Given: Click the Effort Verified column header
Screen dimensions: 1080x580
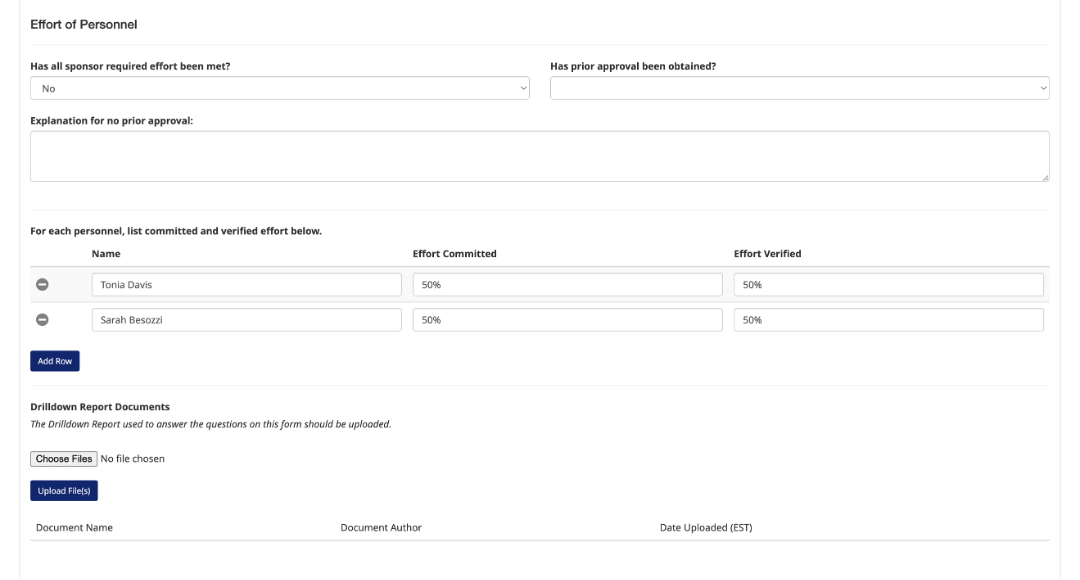Looking at the screenshot, I should (767, 254).
